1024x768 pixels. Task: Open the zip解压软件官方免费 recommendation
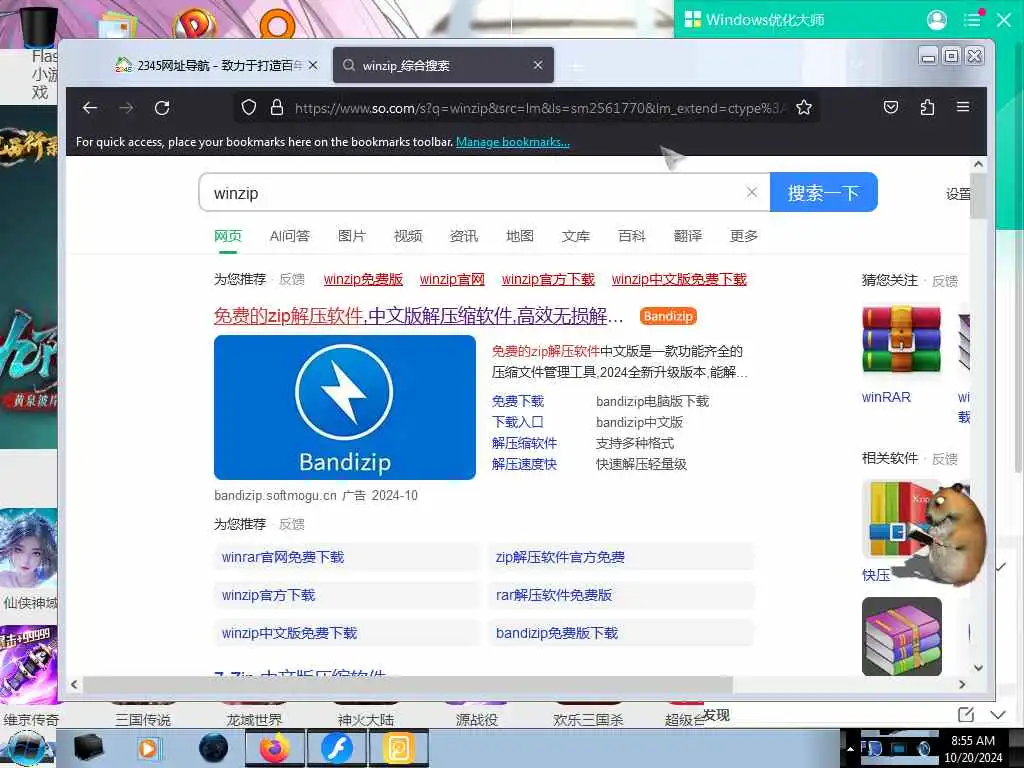[621, 557]
